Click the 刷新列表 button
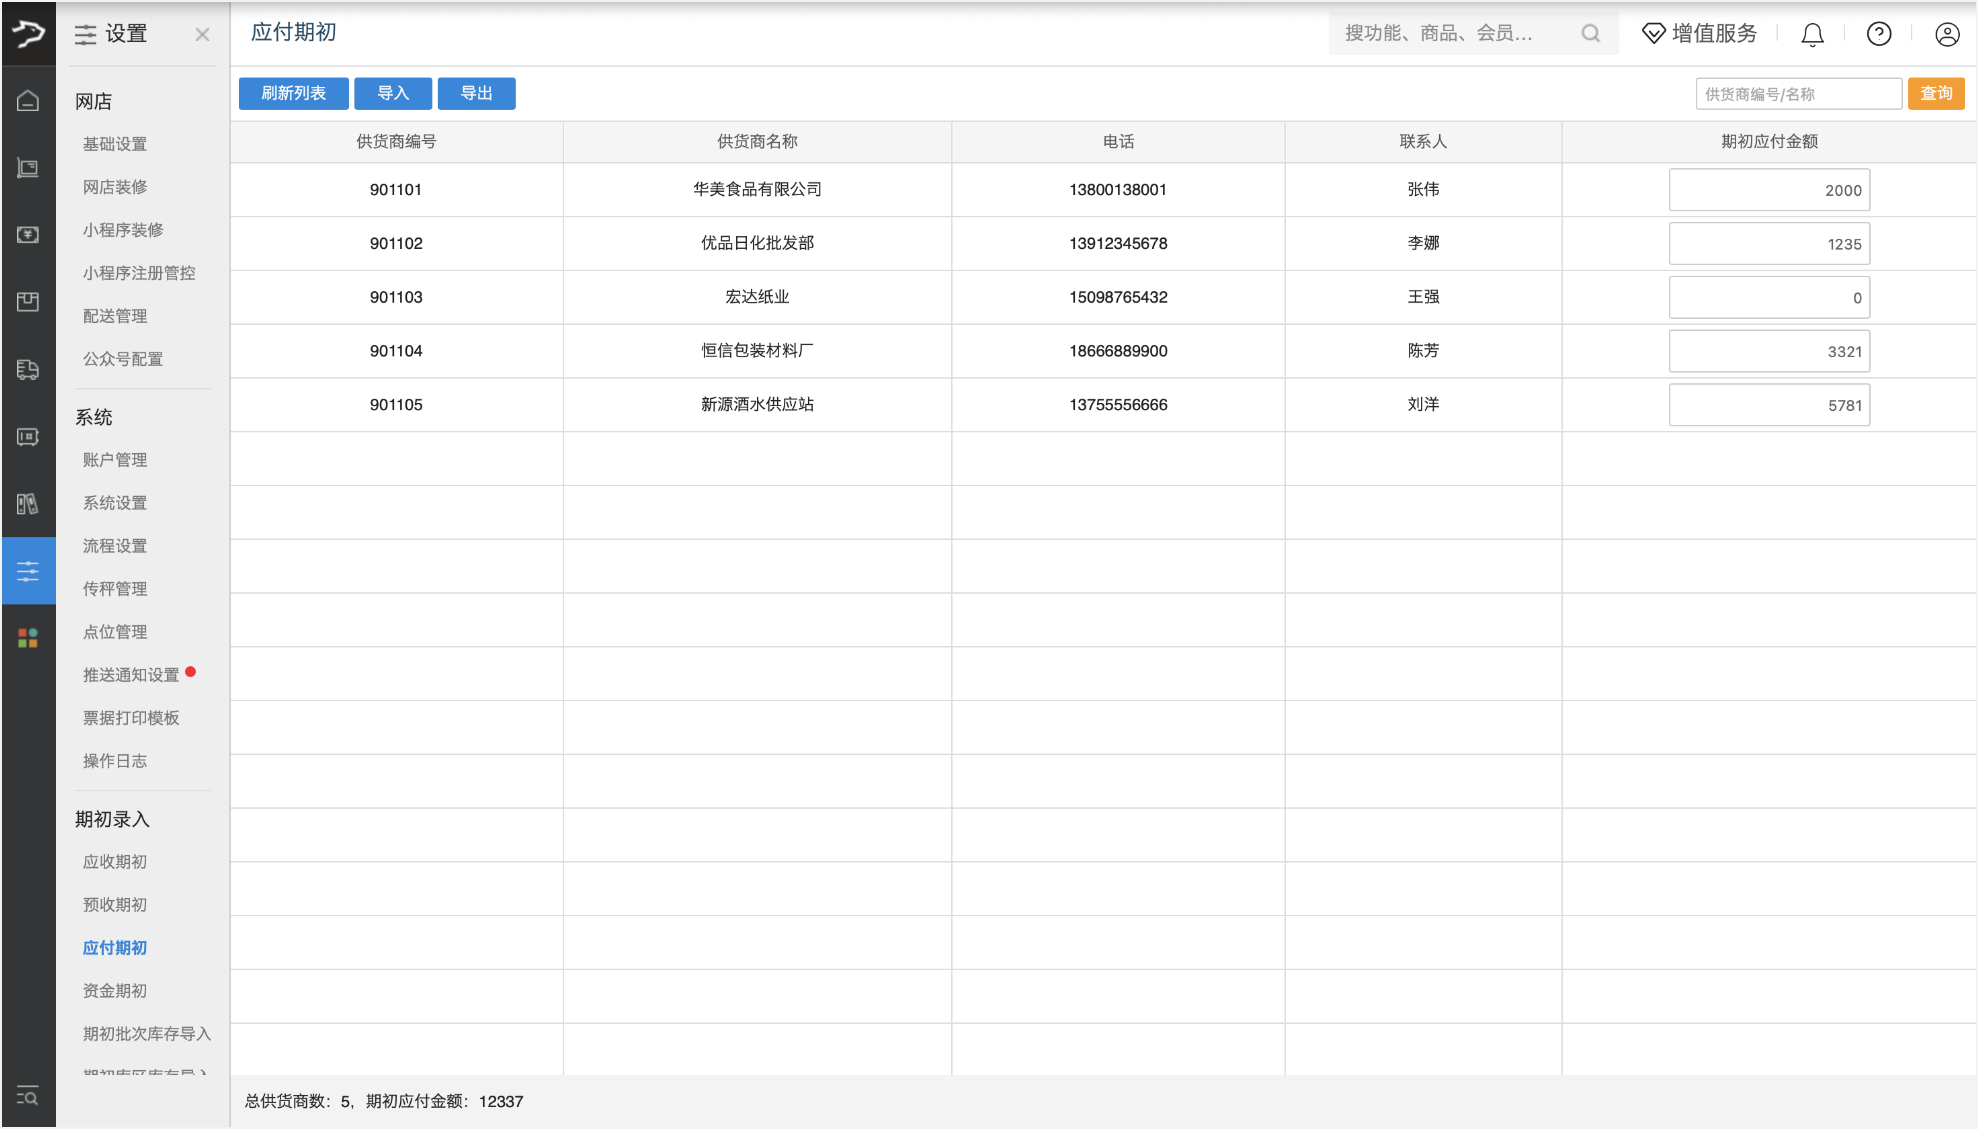 [x=293, y=93]
